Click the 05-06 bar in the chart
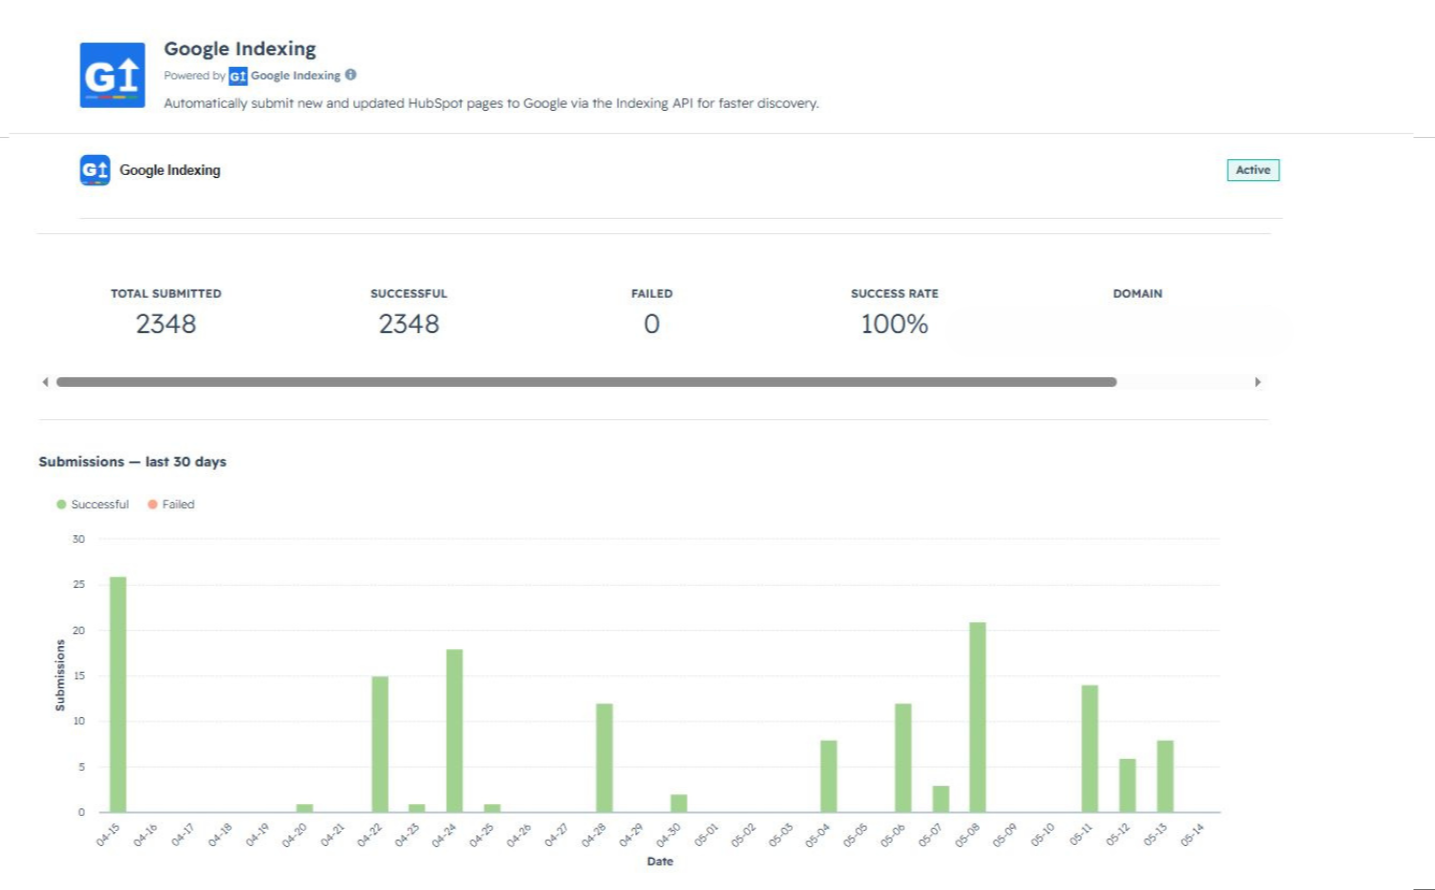1435x890 pixels. tap(903, 758)
